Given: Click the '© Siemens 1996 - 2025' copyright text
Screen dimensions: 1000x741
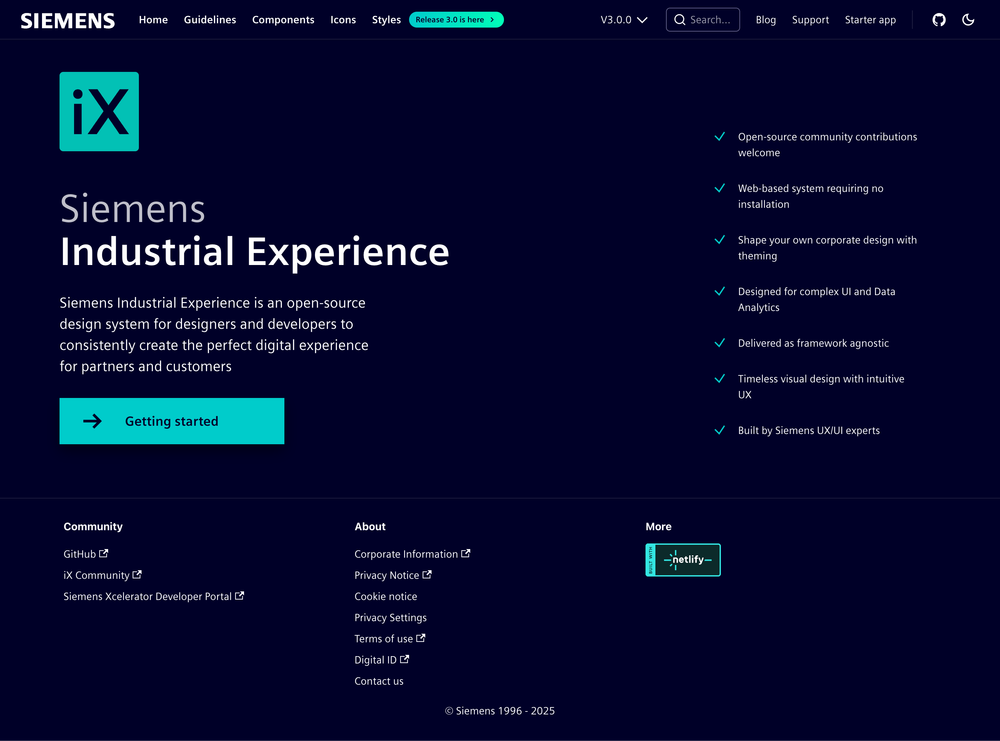Looking at the screenshot, I should (500, 711).
